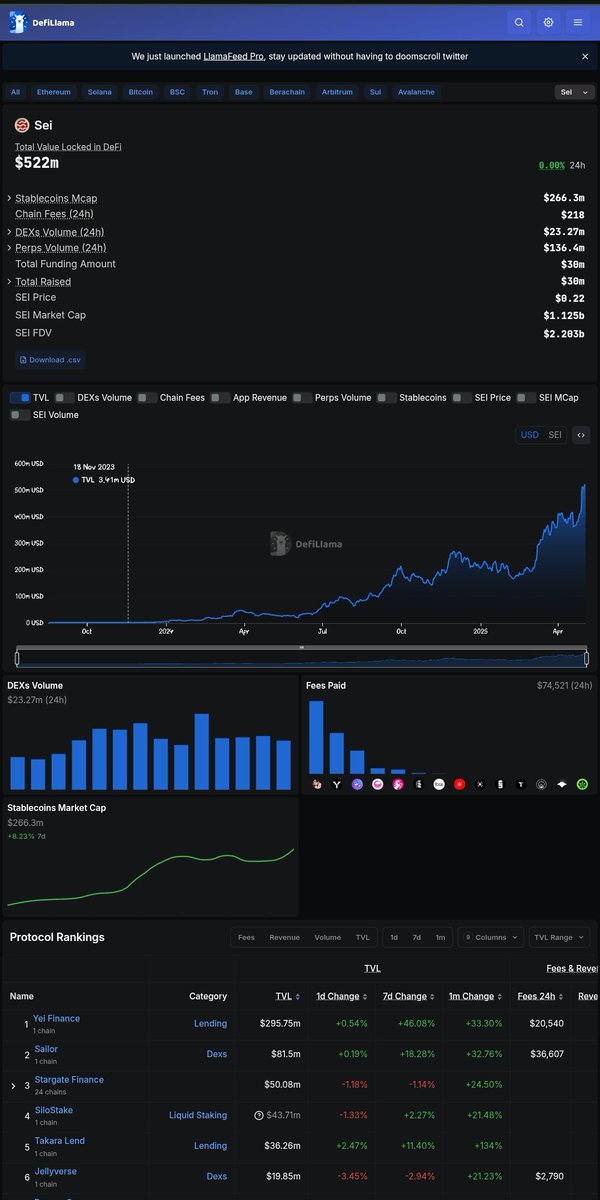Select the Avalanche chain tab
600x1200 pixels.
(416, 92)
